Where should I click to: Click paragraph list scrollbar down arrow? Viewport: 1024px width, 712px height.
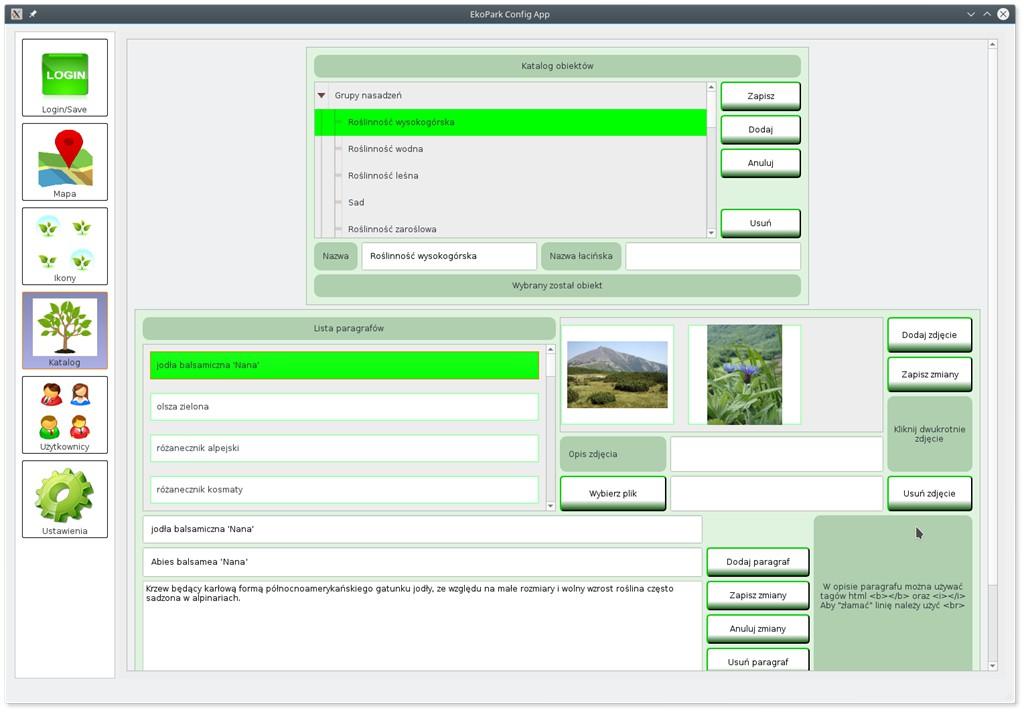tap(551, 506)
